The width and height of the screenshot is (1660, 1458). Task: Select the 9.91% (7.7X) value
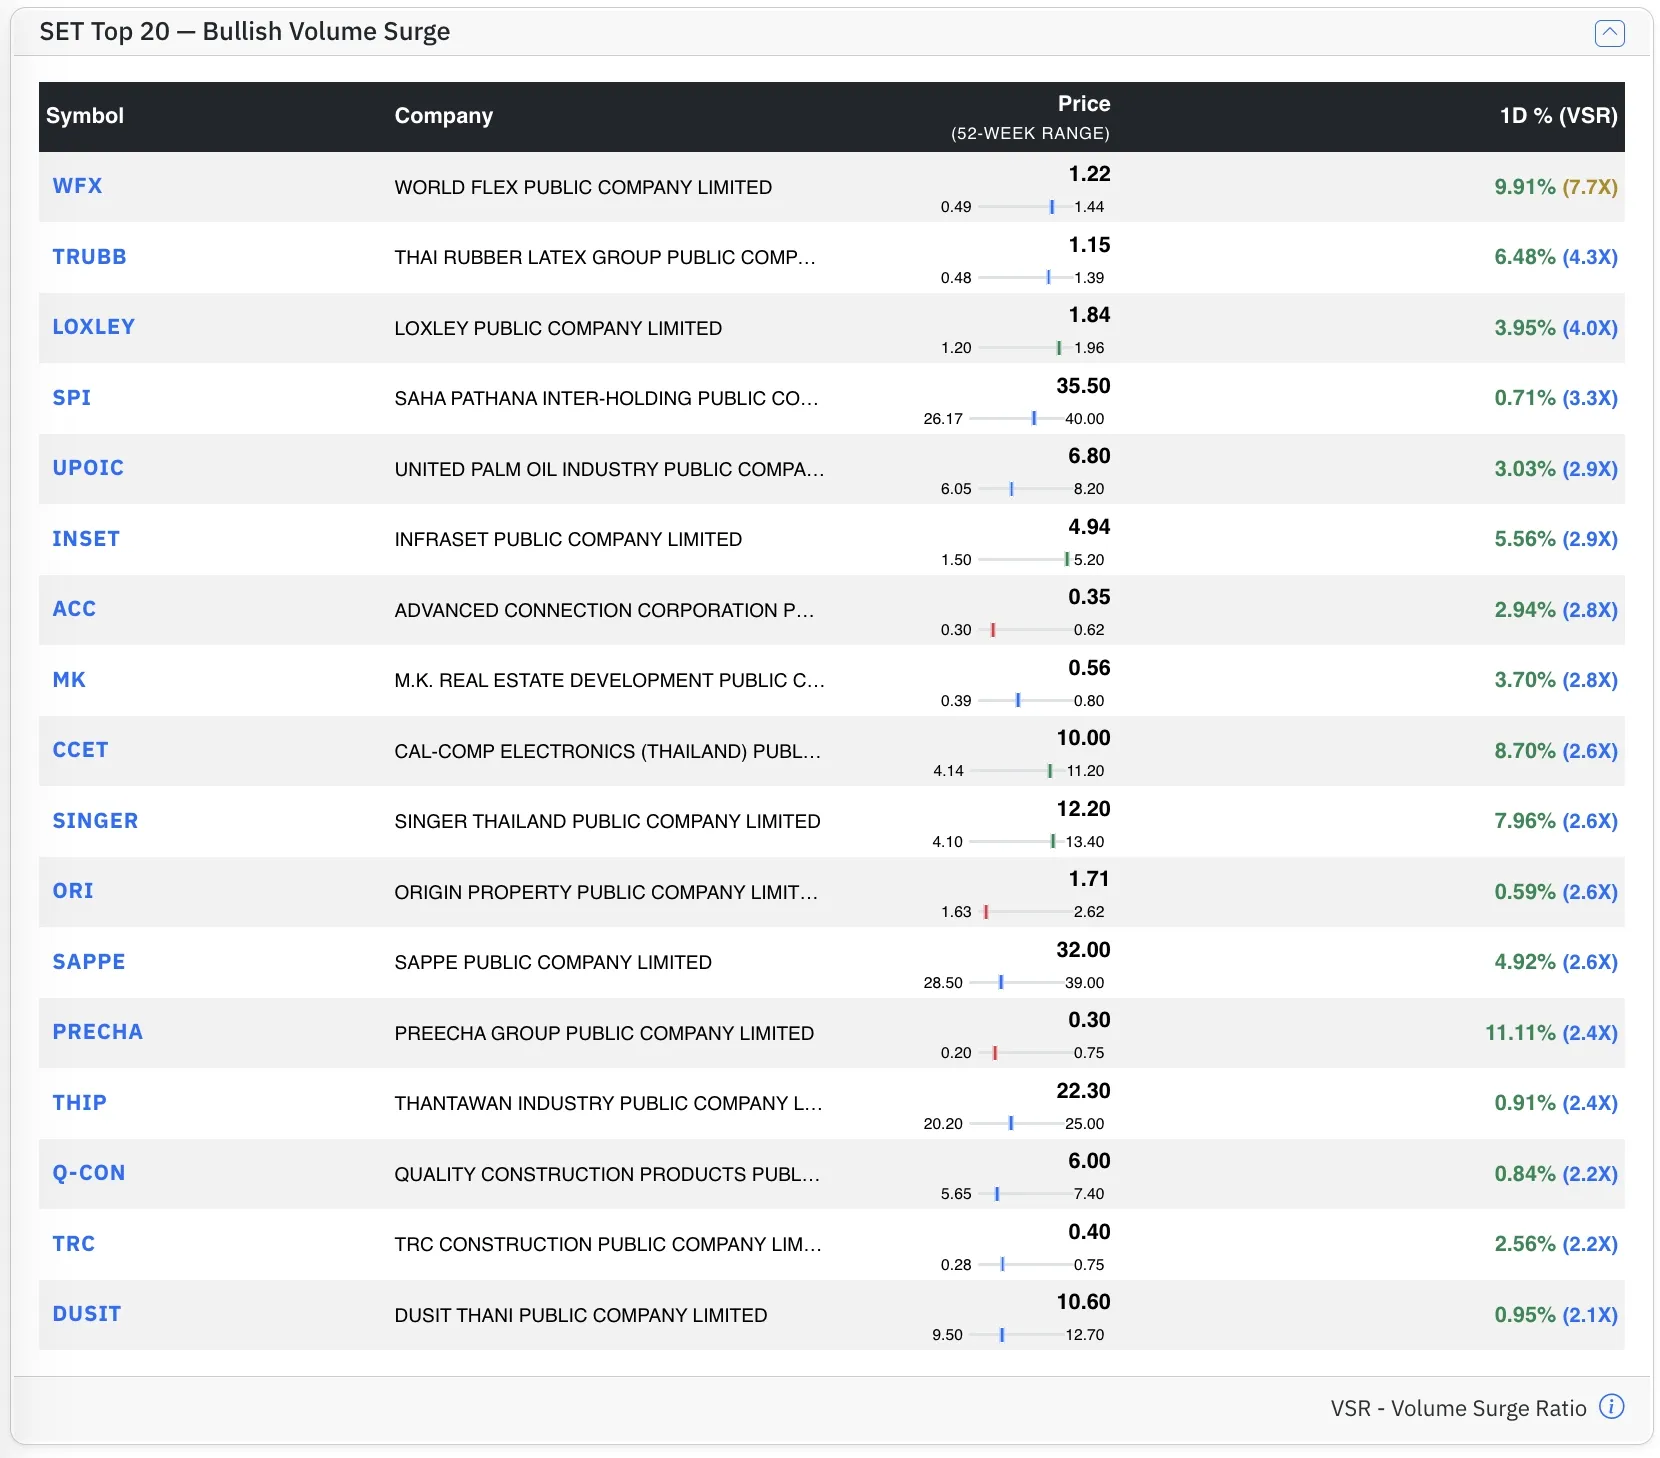pos(1556,187)
